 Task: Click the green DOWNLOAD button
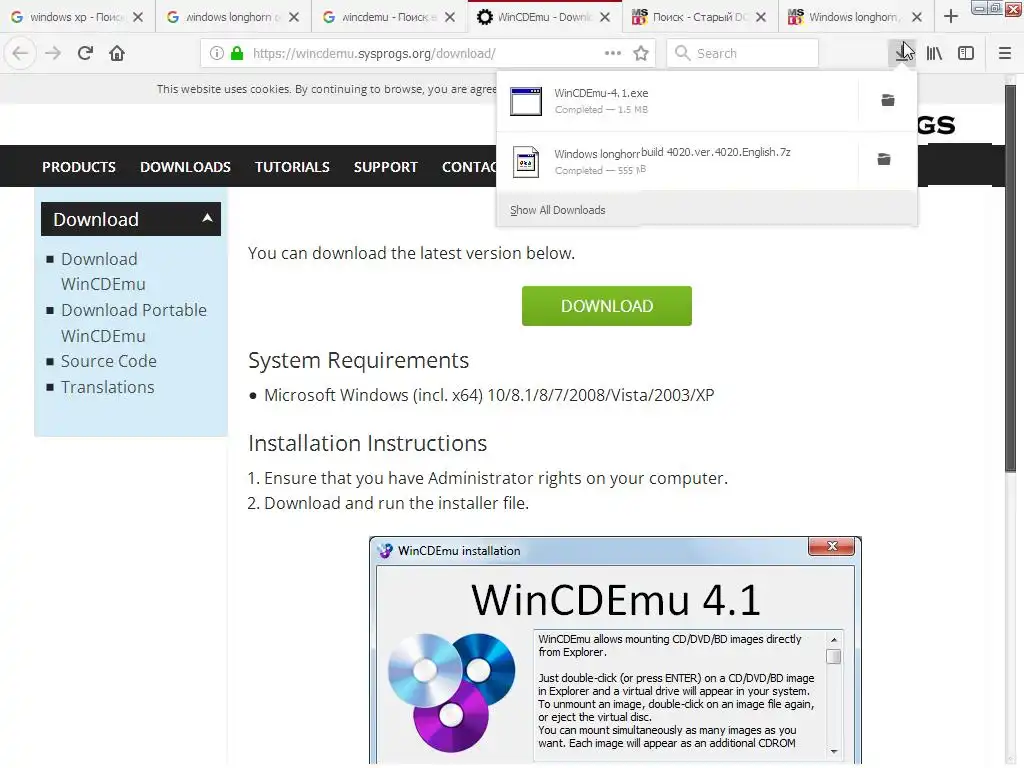607,306
